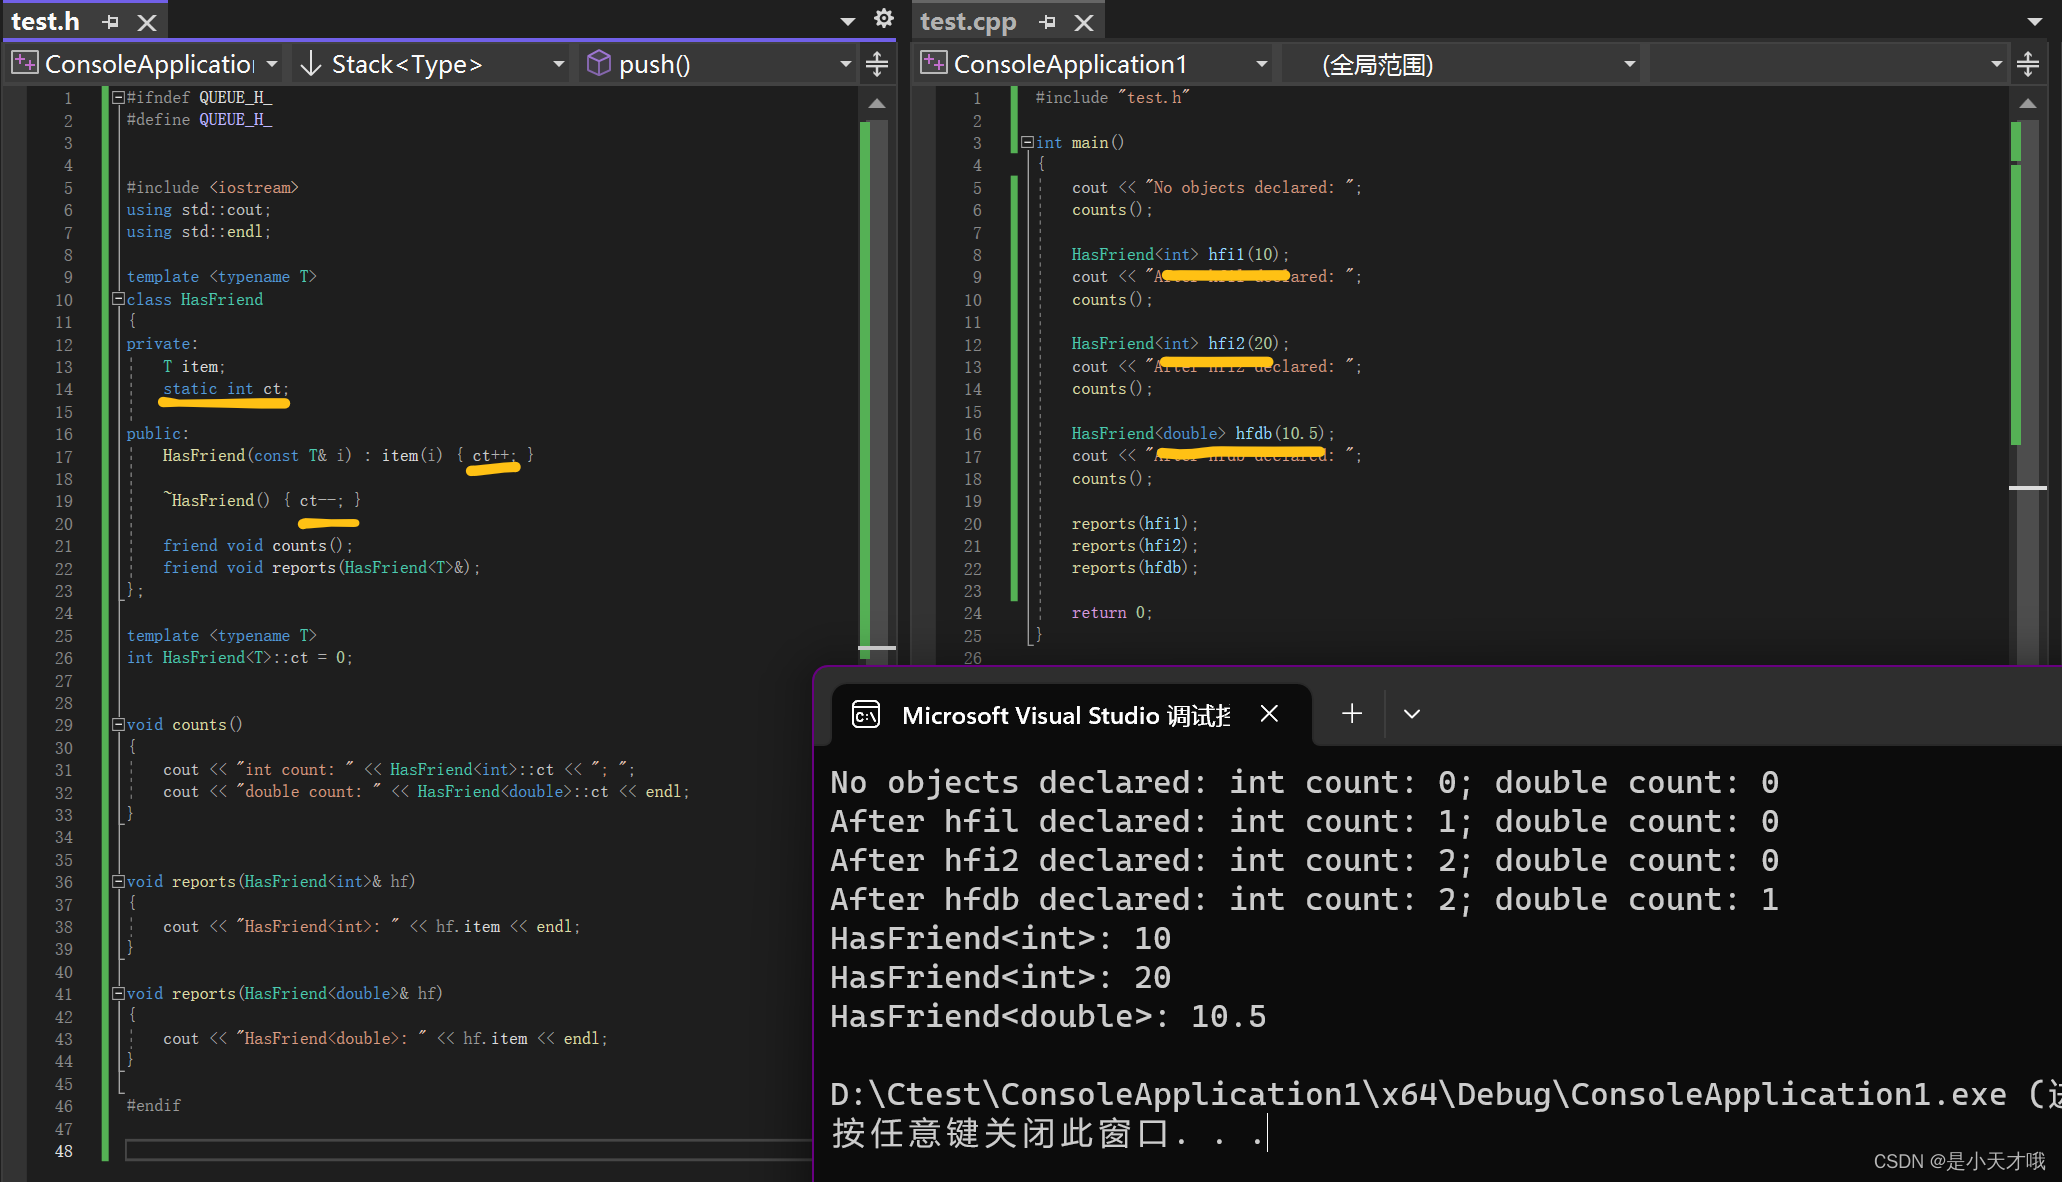Click '#endif' in test.h
The height and width of the screenshot is (1182, 2062).
153,1106
